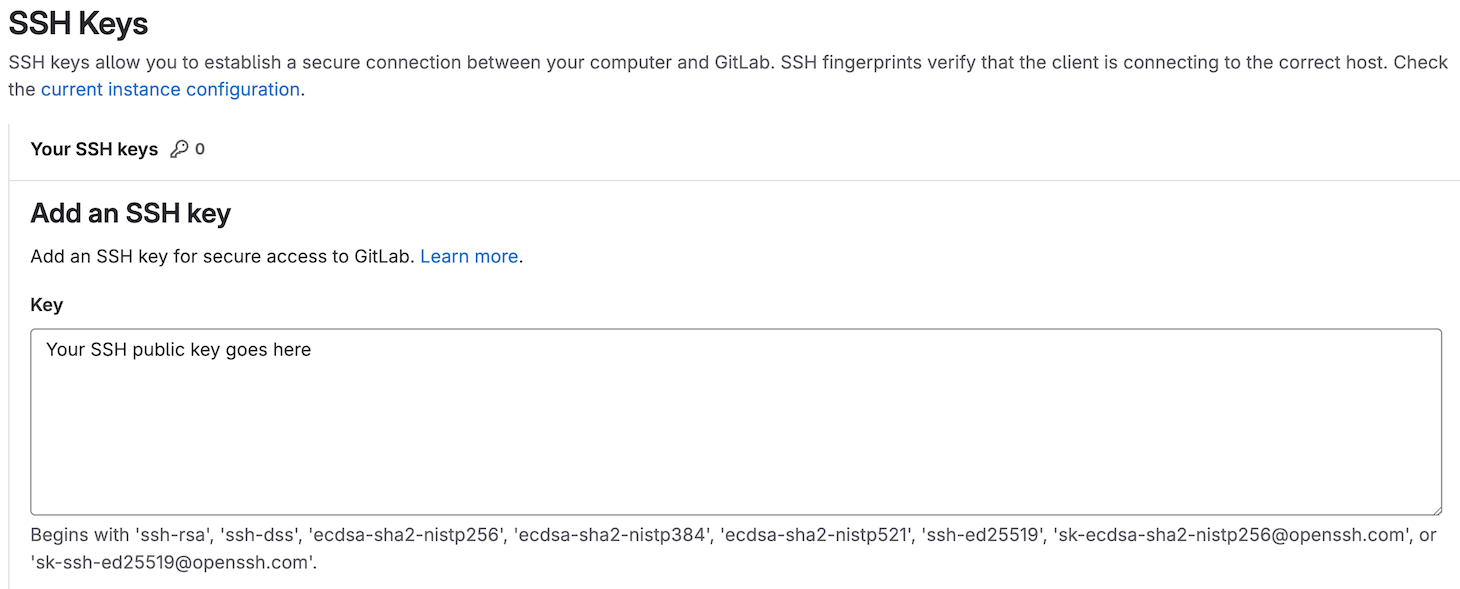The width and height of the screenshot is (1460, 589).
Task: Open the Learn more link
Action: click(468, 256)
